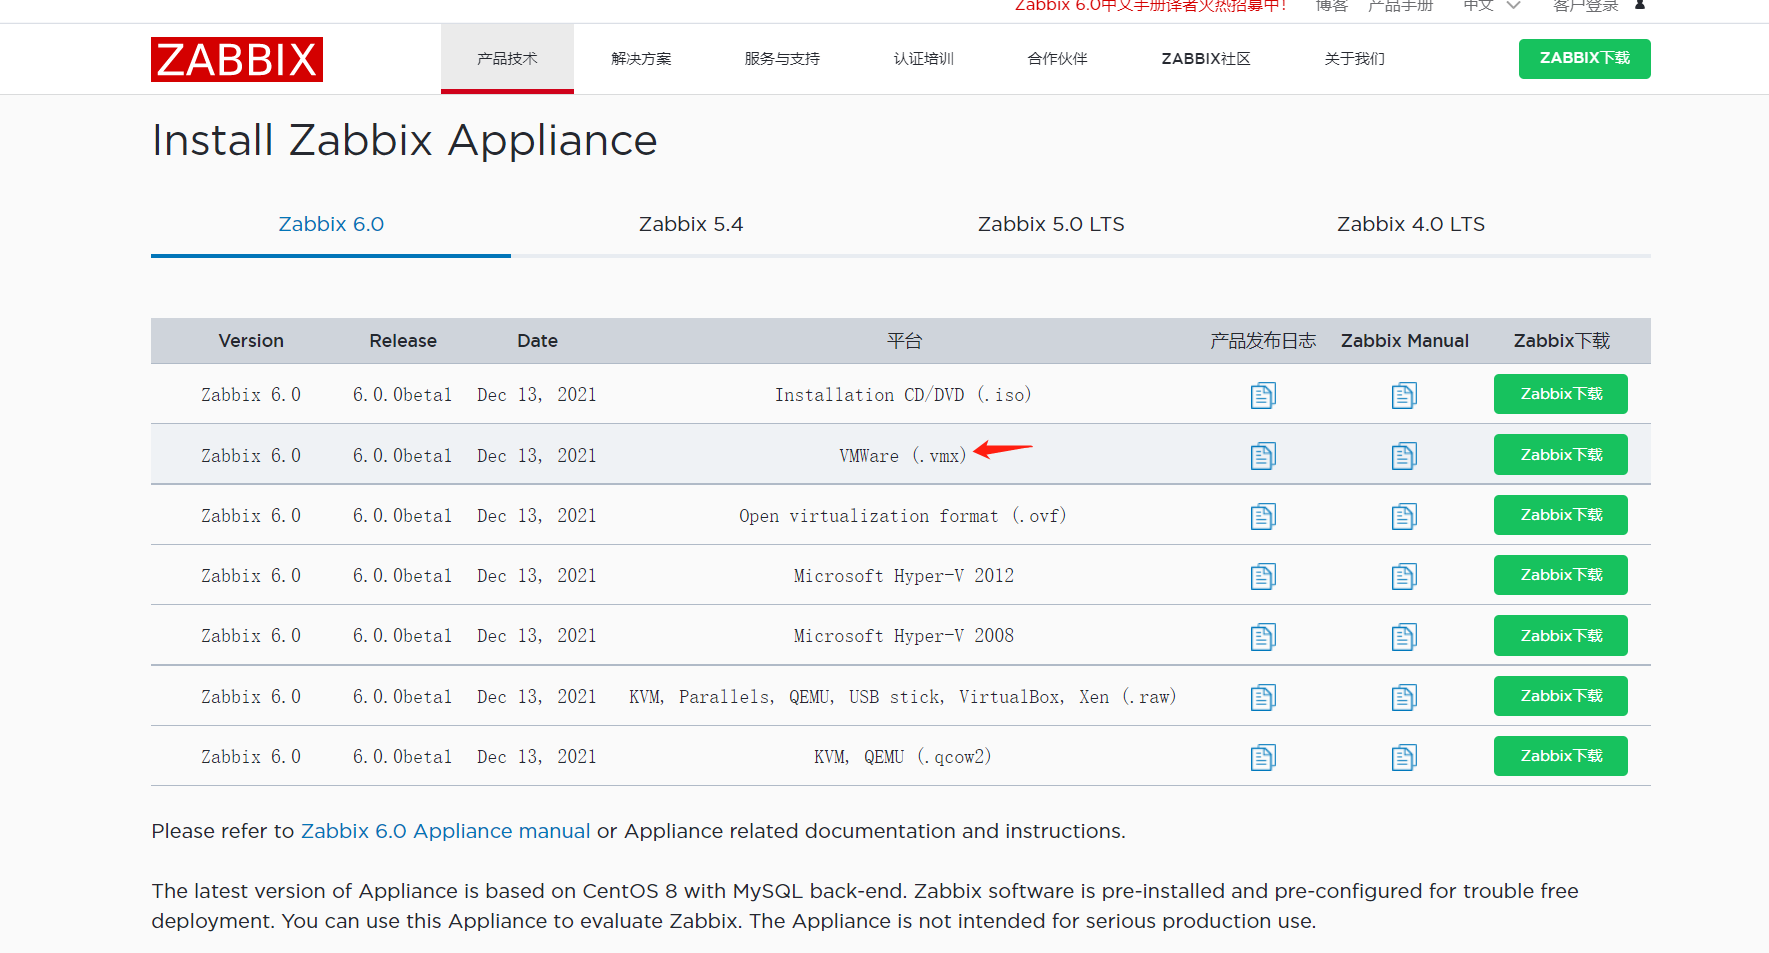Open the language dropdown next to 中文

1513,5
